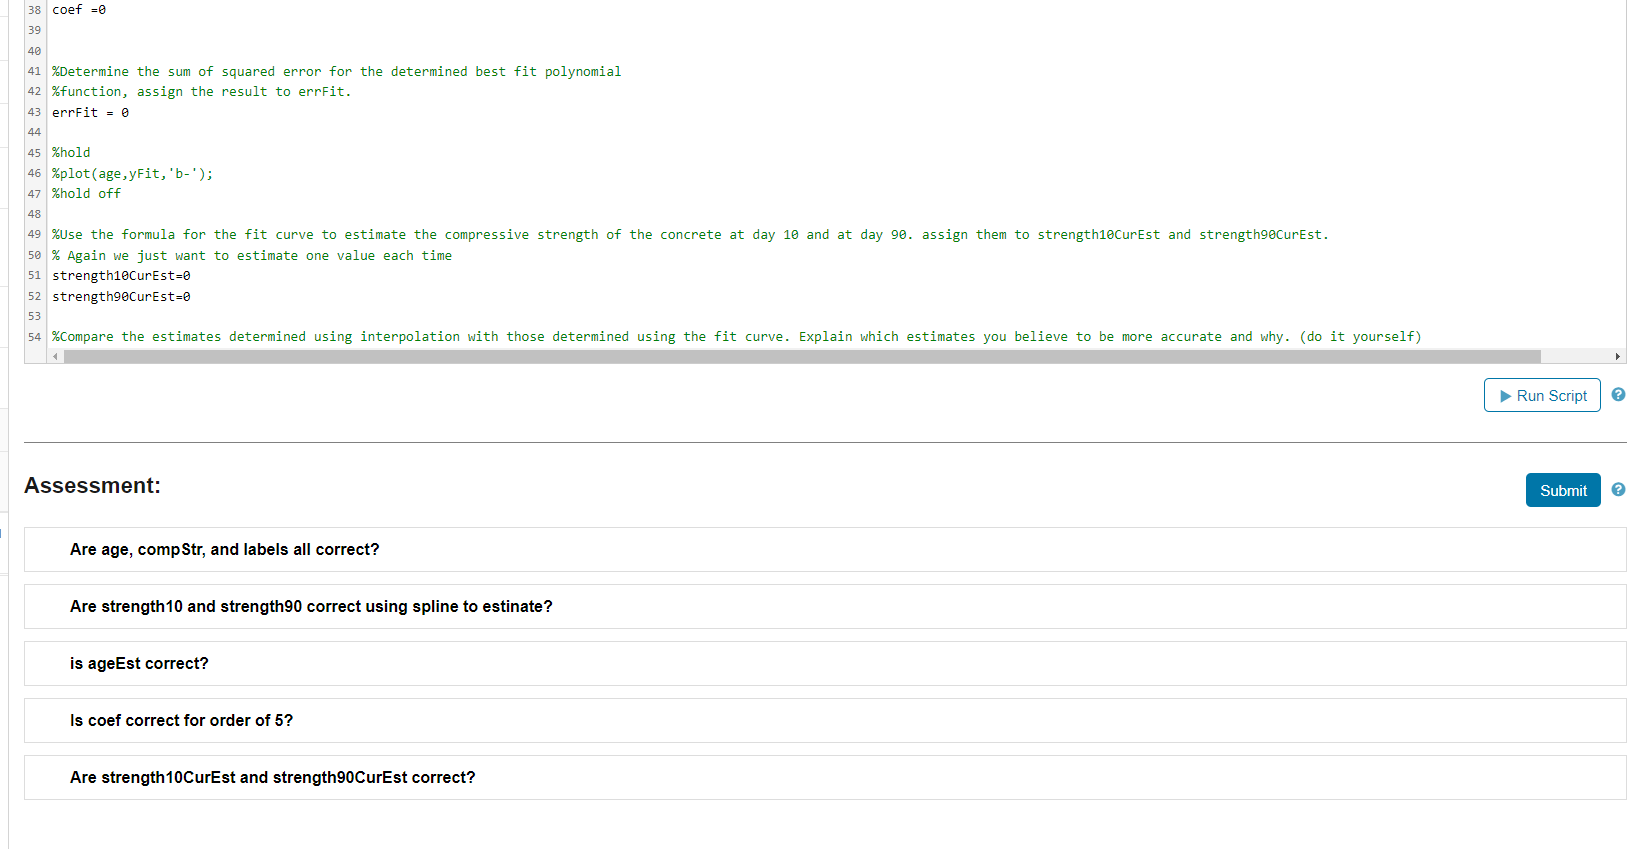Click the play triangle on Run Script

point(1504,395)
